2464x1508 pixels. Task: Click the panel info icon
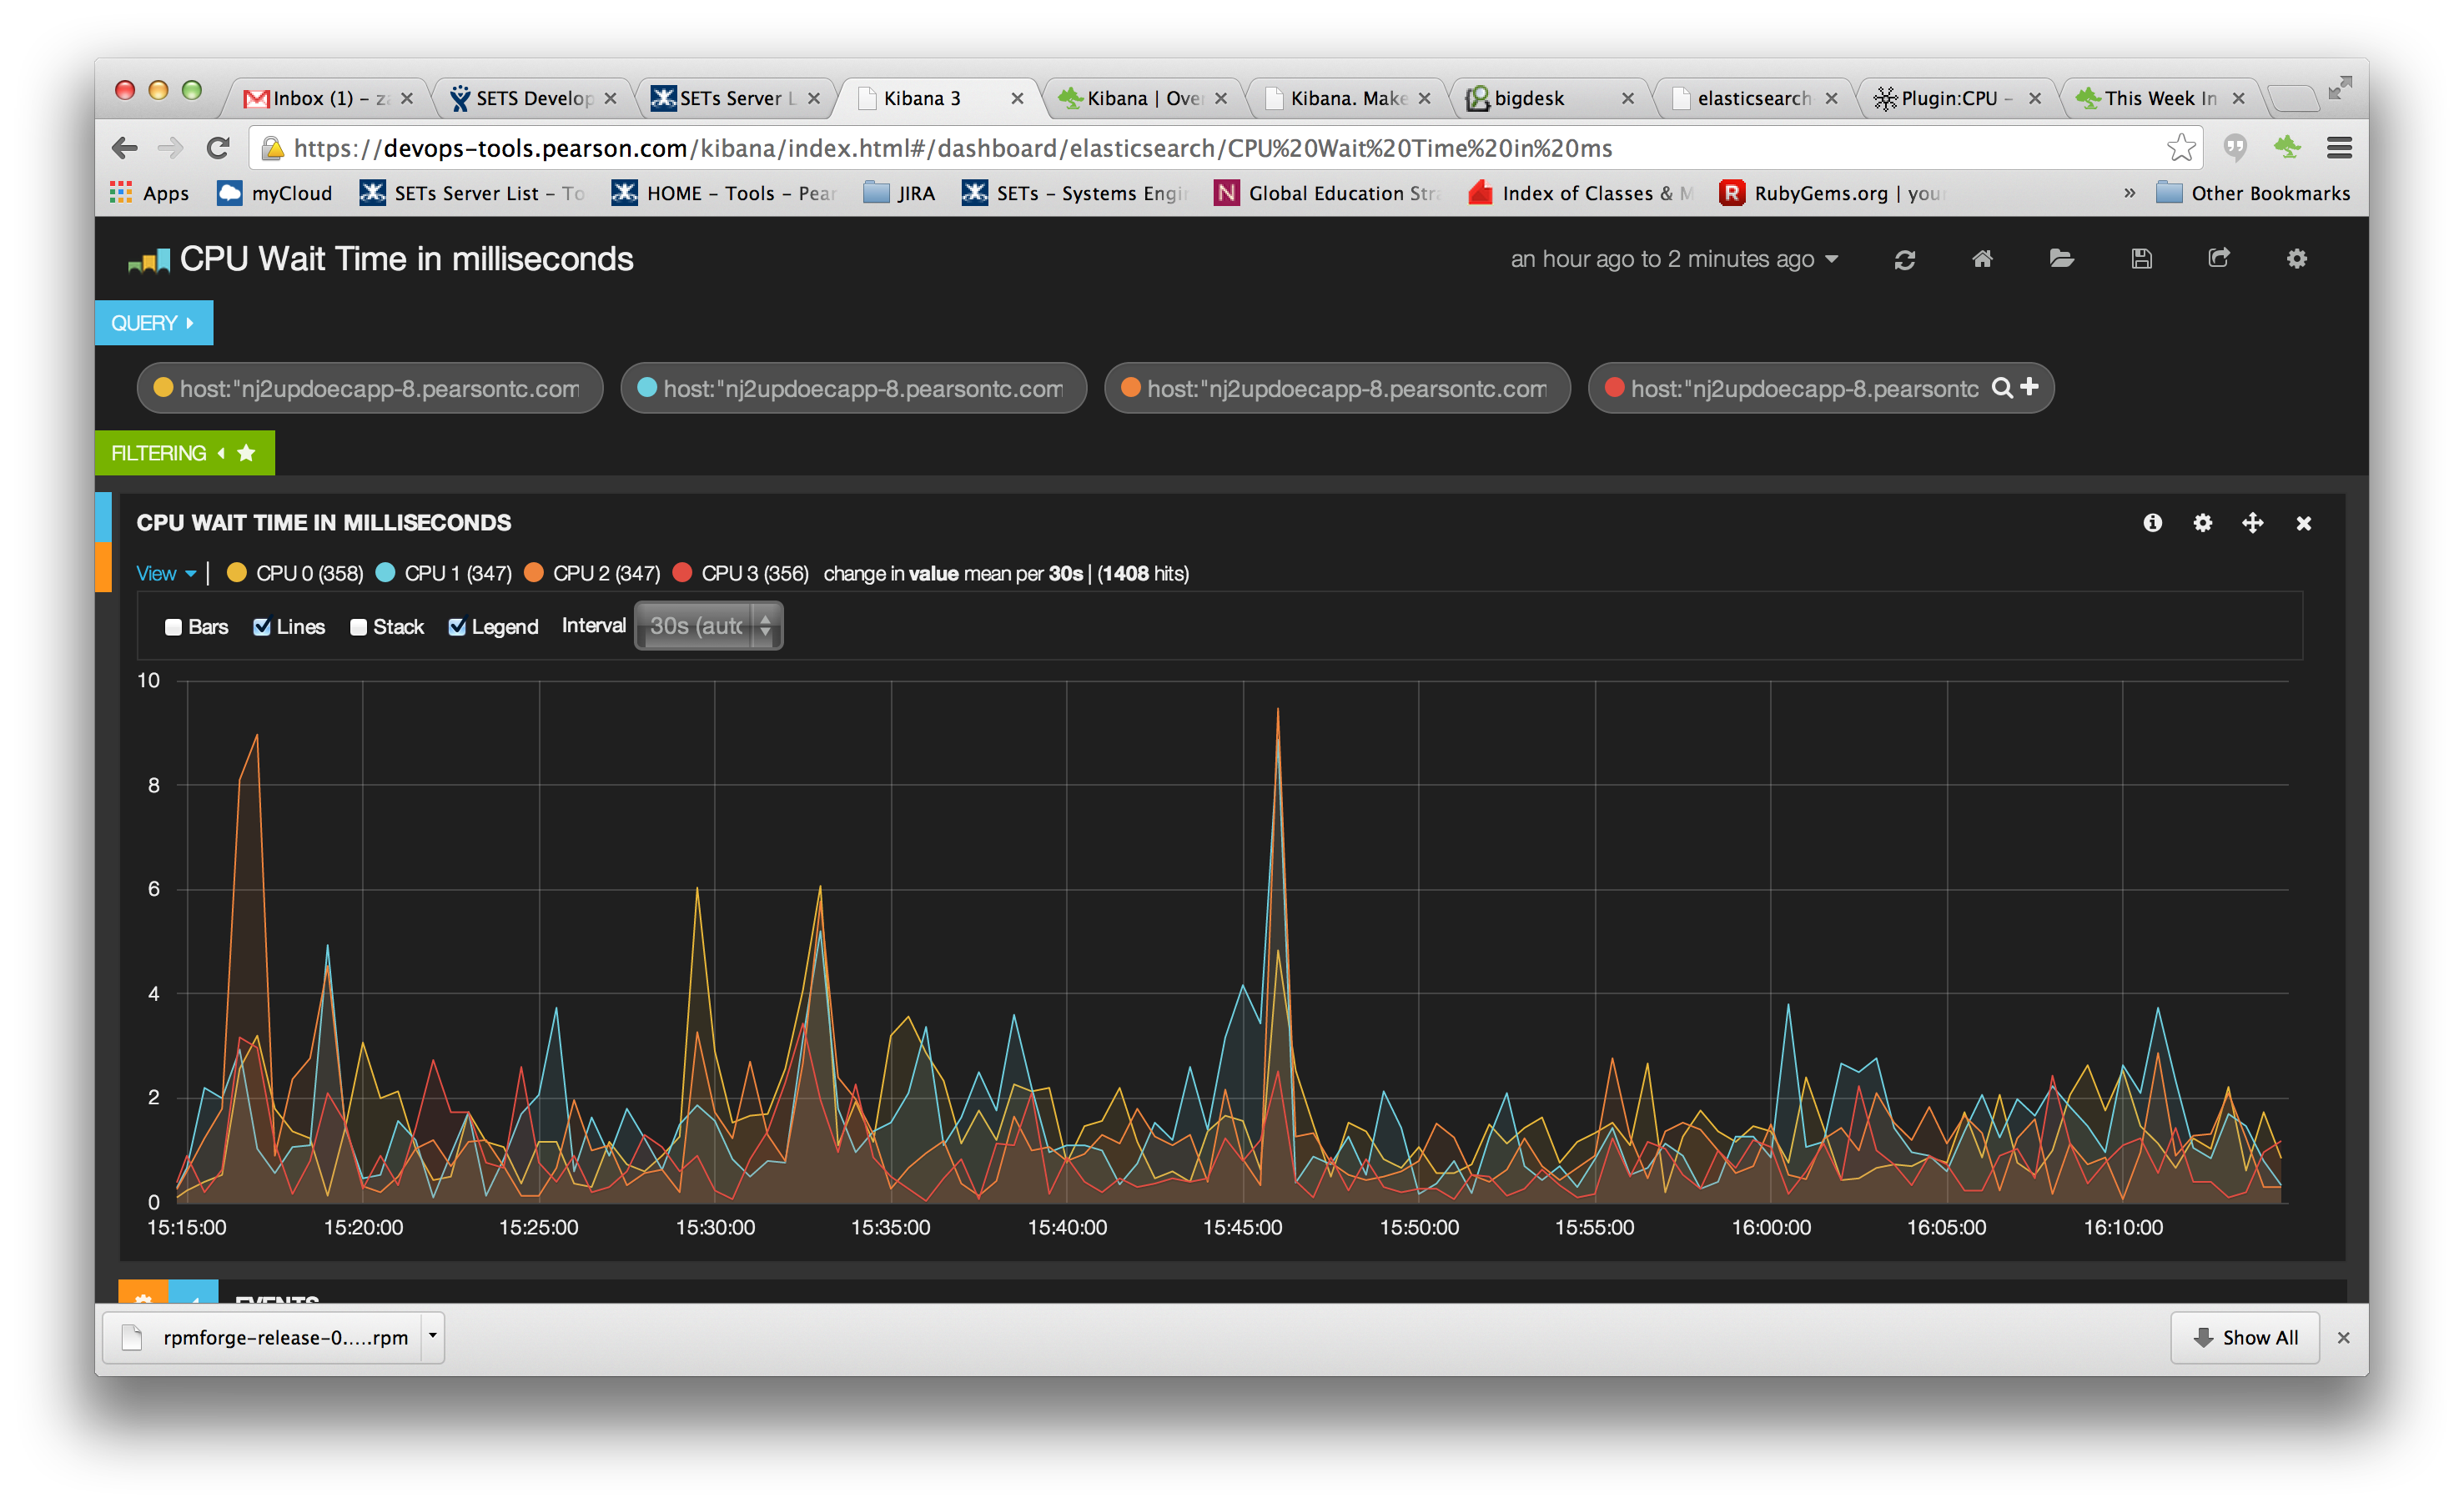click(2152, 523)
